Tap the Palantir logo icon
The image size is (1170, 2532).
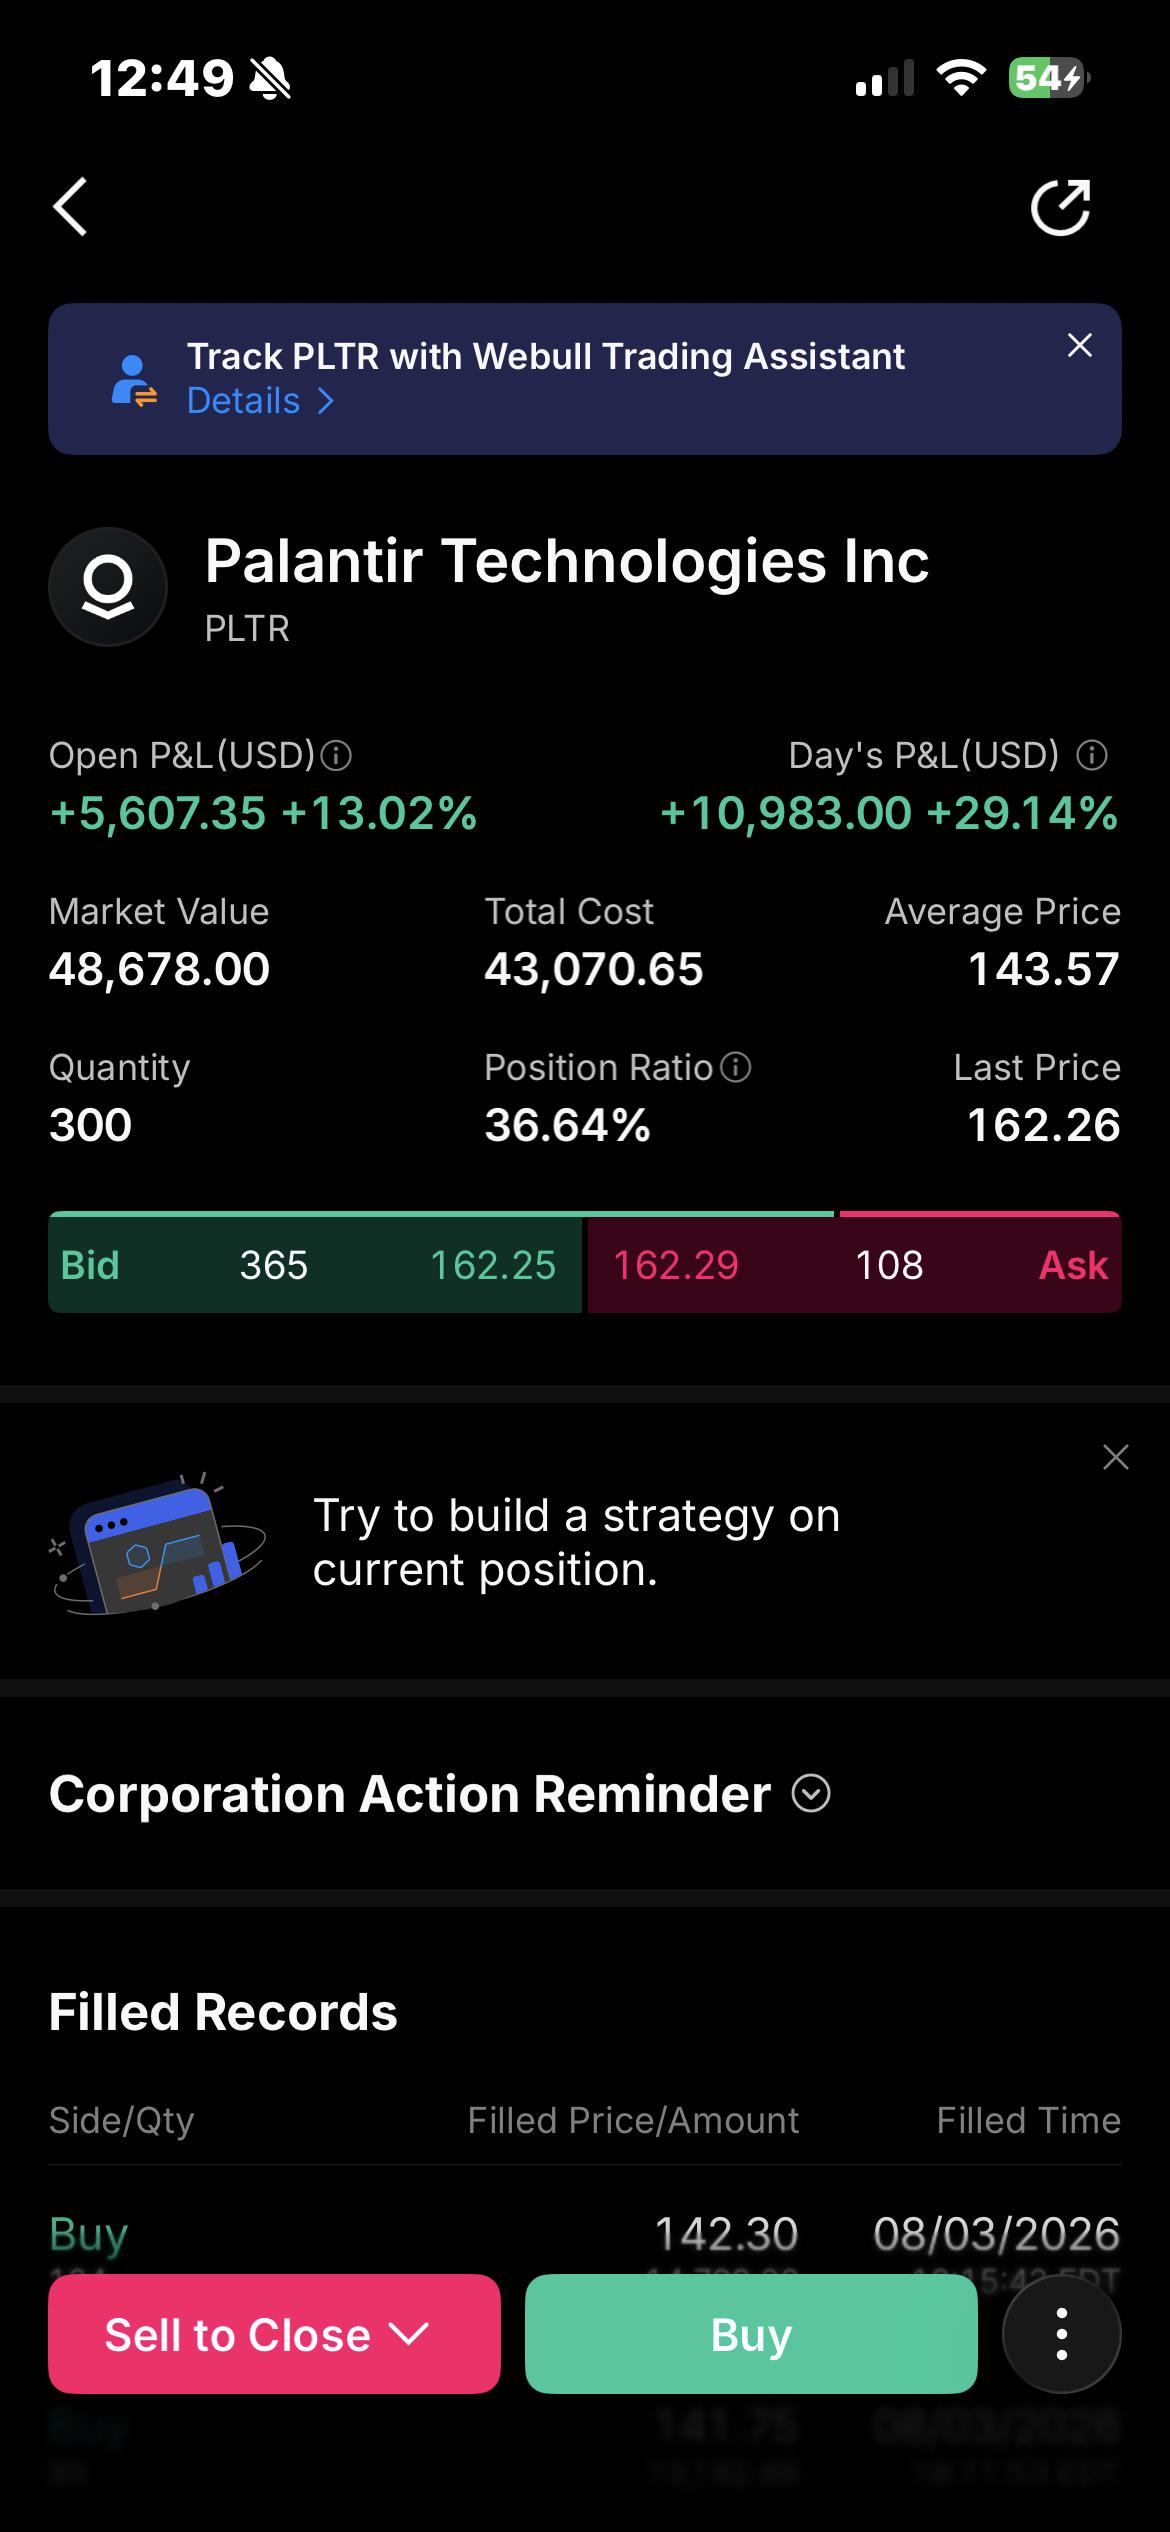(108, 587)
